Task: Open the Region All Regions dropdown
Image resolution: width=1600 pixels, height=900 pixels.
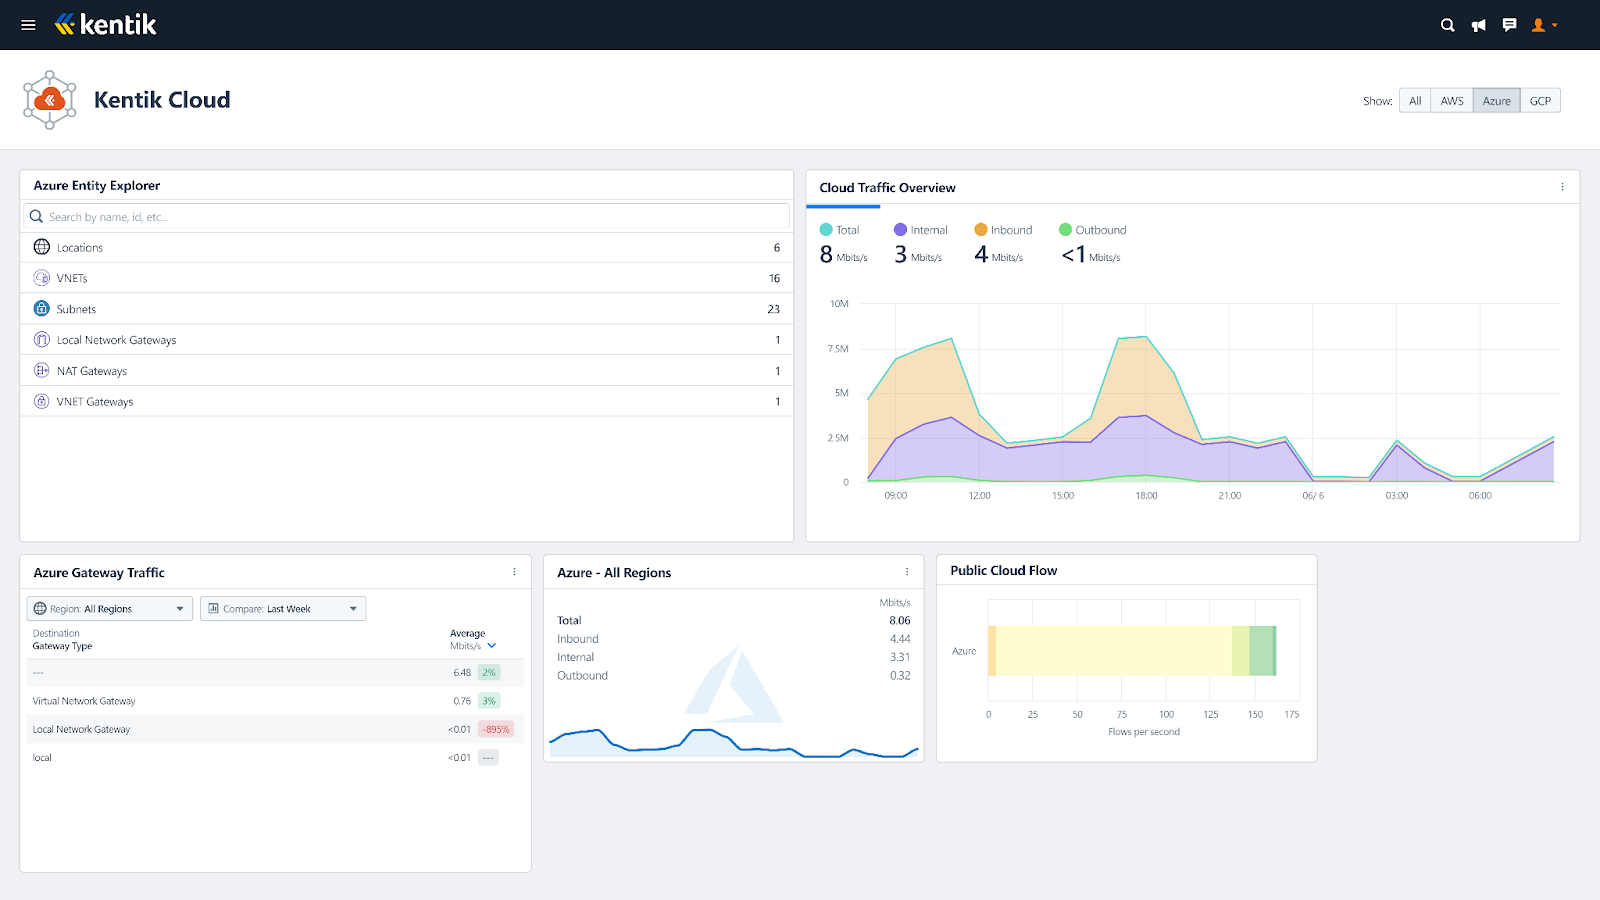Action: coord(110,609)
